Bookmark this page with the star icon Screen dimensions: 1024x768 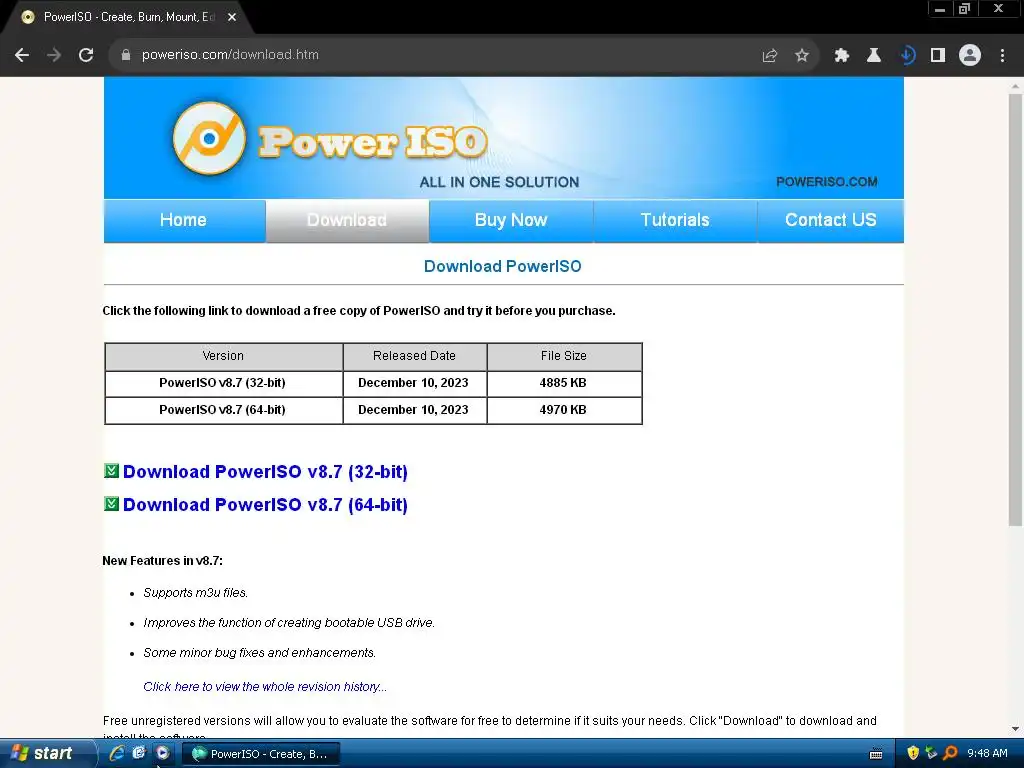[802, 56]
